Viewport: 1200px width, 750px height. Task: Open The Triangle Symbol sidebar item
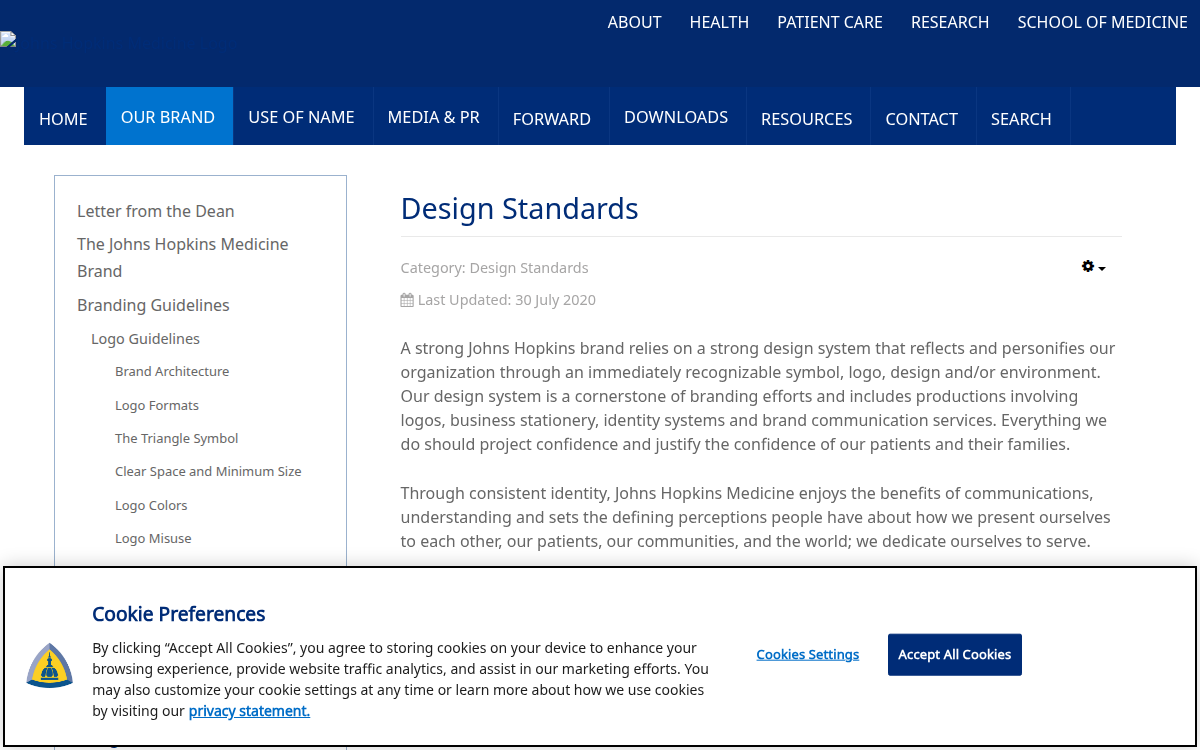click(177, 438)
